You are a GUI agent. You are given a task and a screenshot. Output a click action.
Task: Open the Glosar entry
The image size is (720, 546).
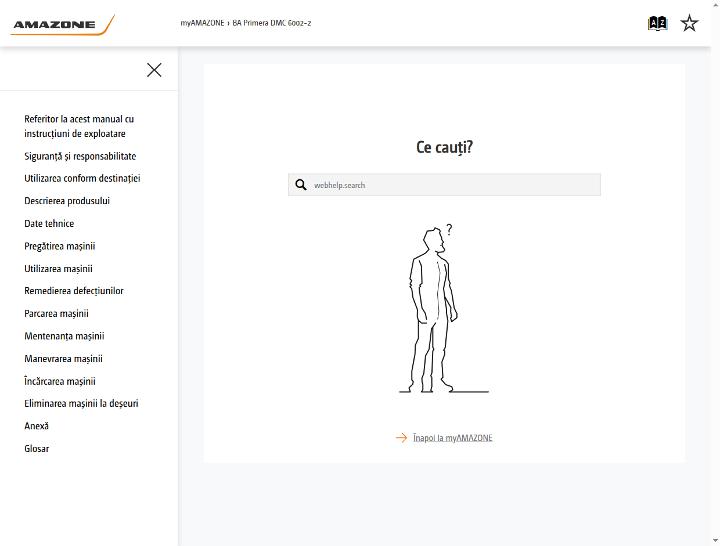pyautogui.click(x=37, y=449)
